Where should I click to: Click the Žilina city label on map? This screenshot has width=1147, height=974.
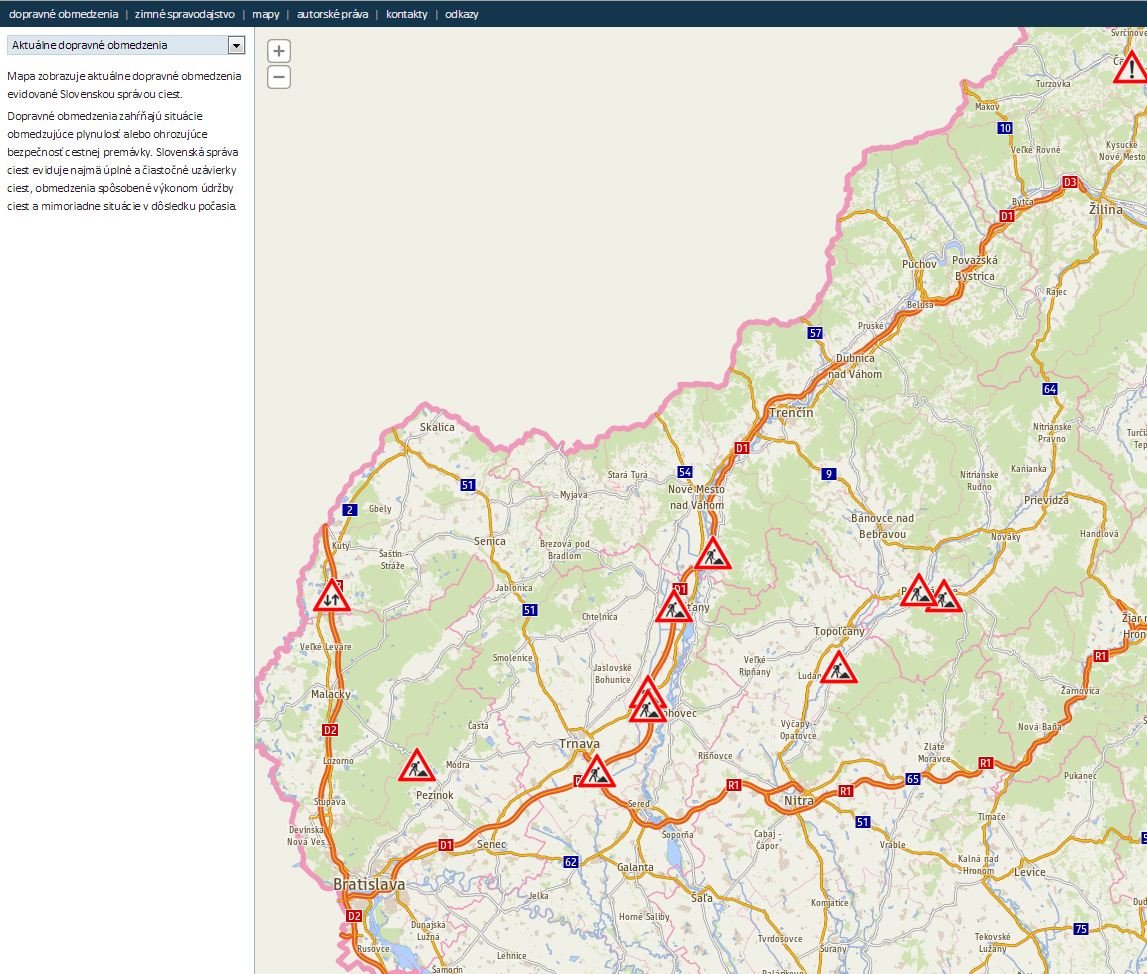click(x=1105, y=210)
